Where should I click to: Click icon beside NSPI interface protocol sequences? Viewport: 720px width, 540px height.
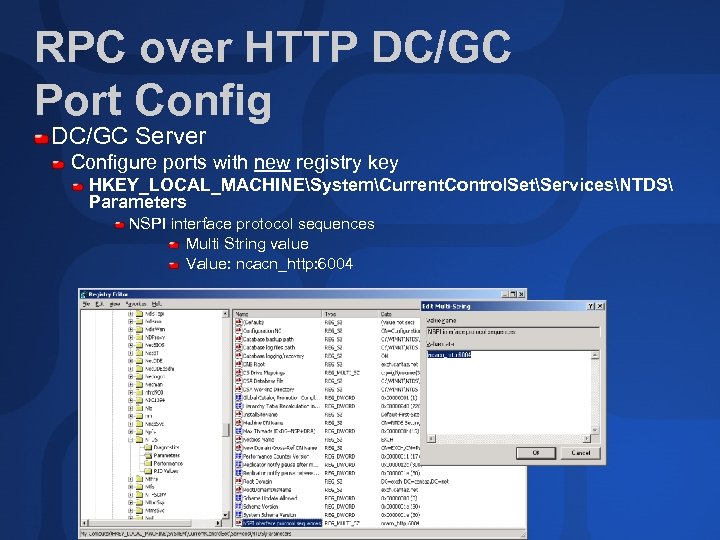238,523
